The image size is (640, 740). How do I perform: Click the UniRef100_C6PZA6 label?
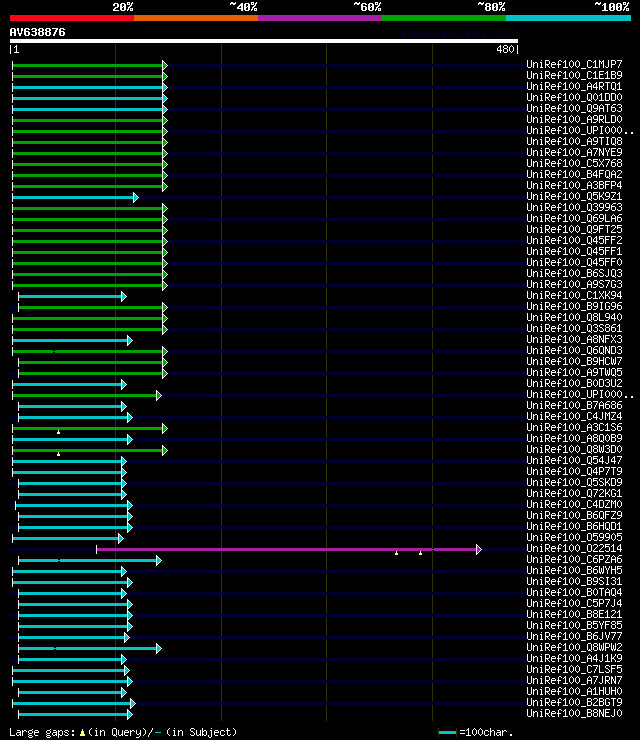pyautogui.click(x=574, y=559)
